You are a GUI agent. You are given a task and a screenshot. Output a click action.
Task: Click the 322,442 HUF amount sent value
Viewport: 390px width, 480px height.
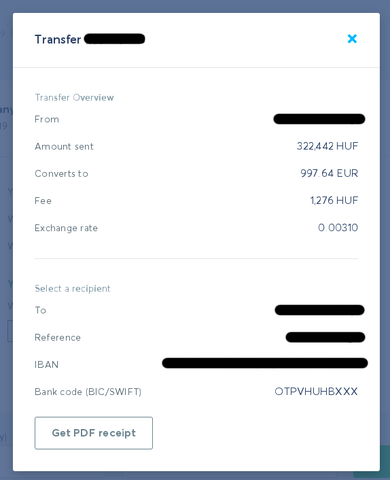click(327, 146)
